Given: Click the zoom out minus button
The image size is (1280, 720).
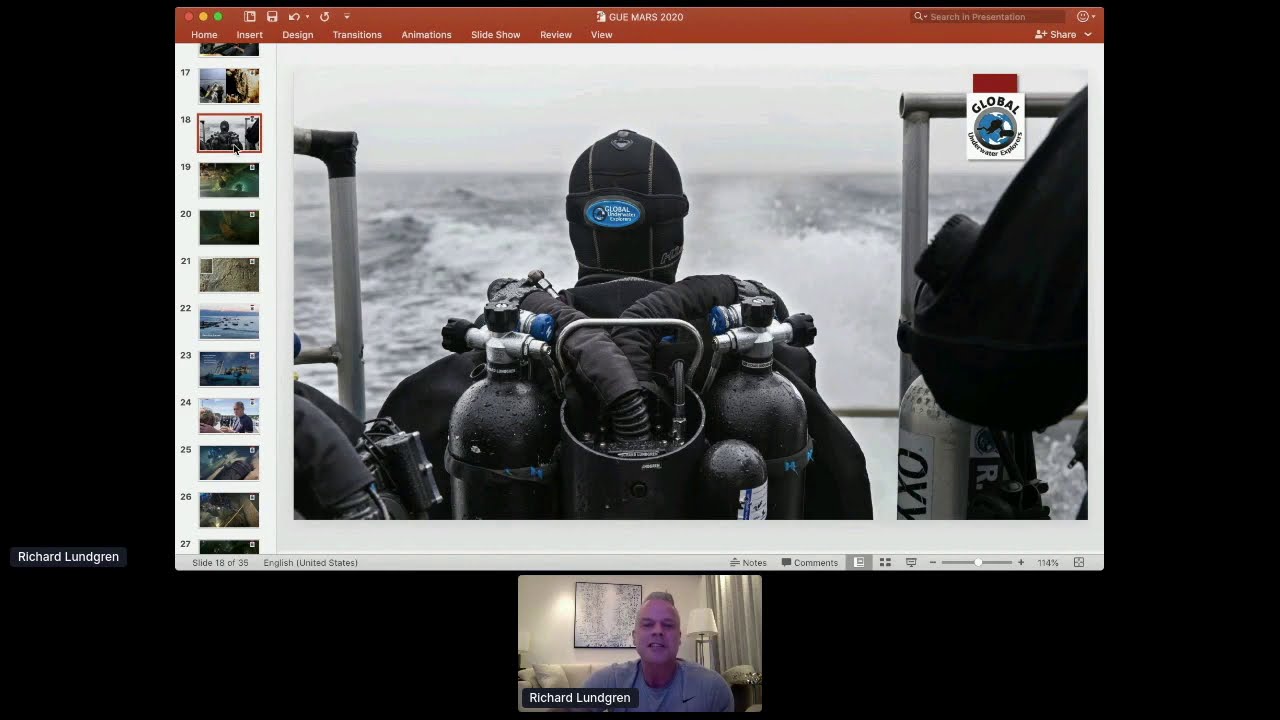Looking at the screenshot, I should [933, 563].
